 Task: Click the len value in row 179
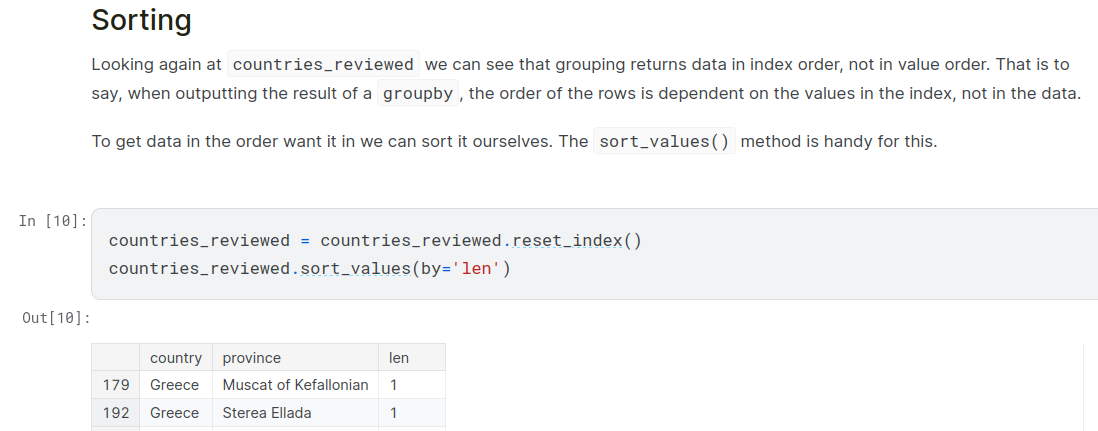point(394,385)
